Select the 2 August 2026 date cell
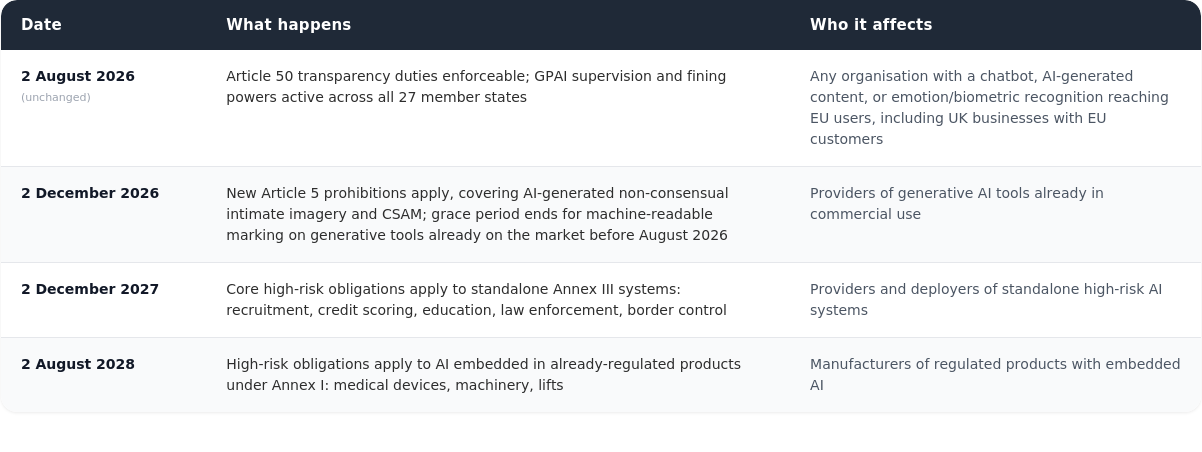Viewport: 1202px width, 452px height. (x=78, y=76)
